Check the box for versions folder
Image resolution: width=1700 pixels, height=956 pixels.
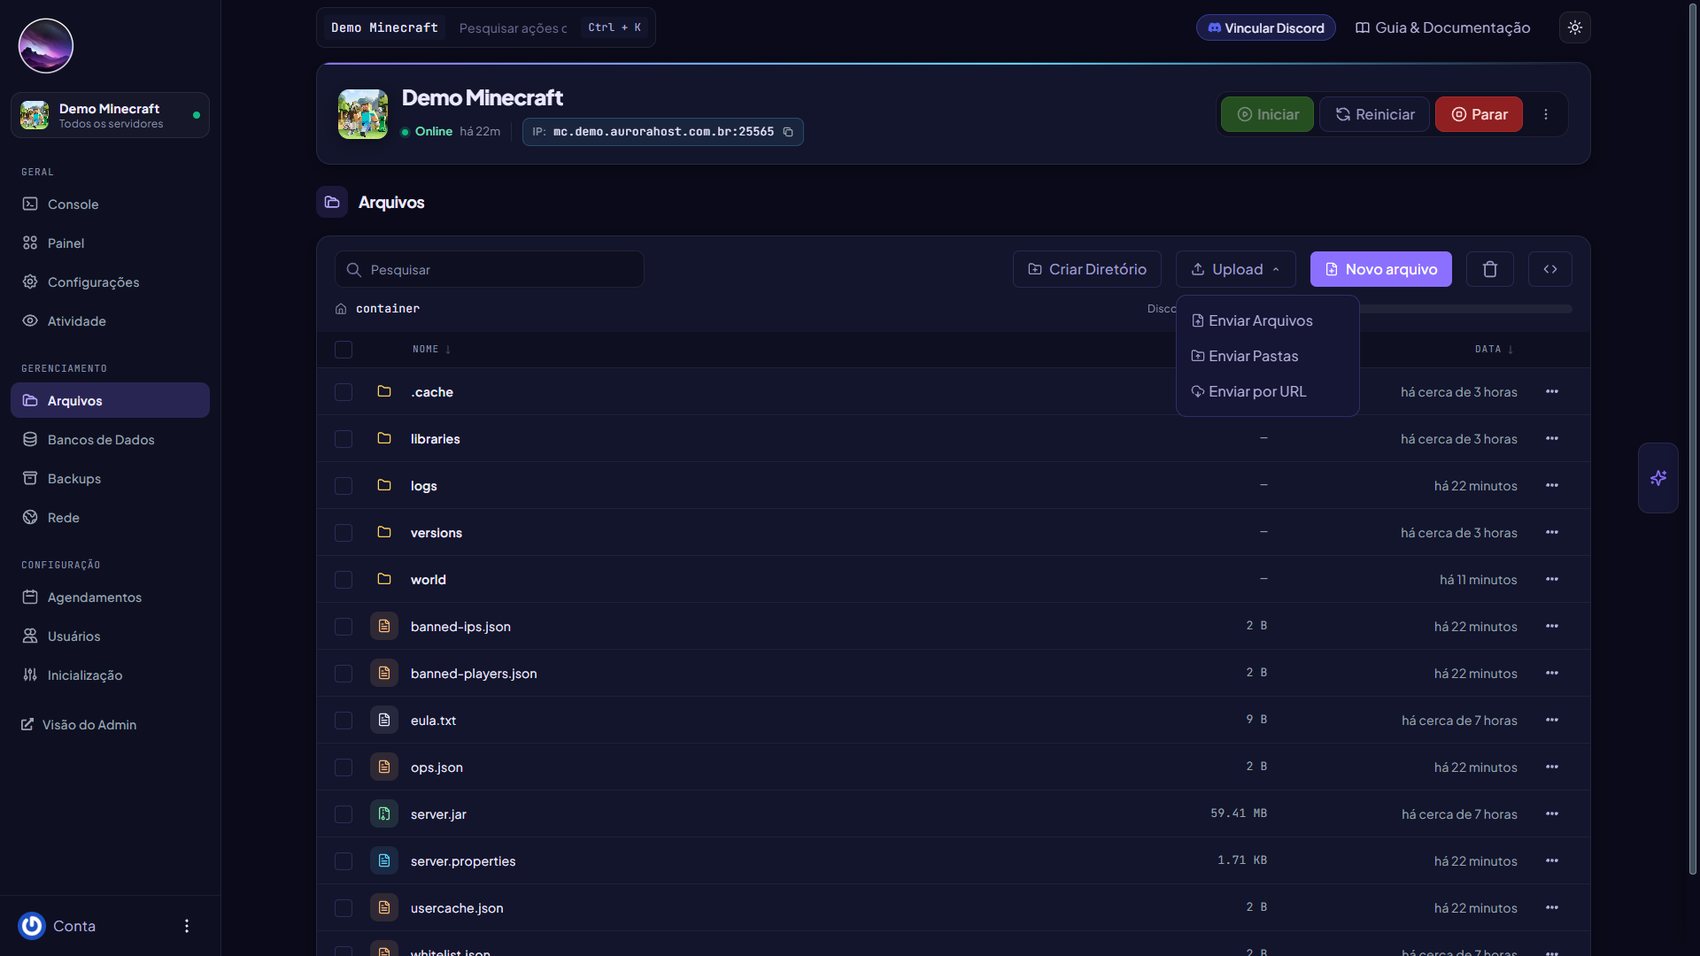(x=344, y=533)
